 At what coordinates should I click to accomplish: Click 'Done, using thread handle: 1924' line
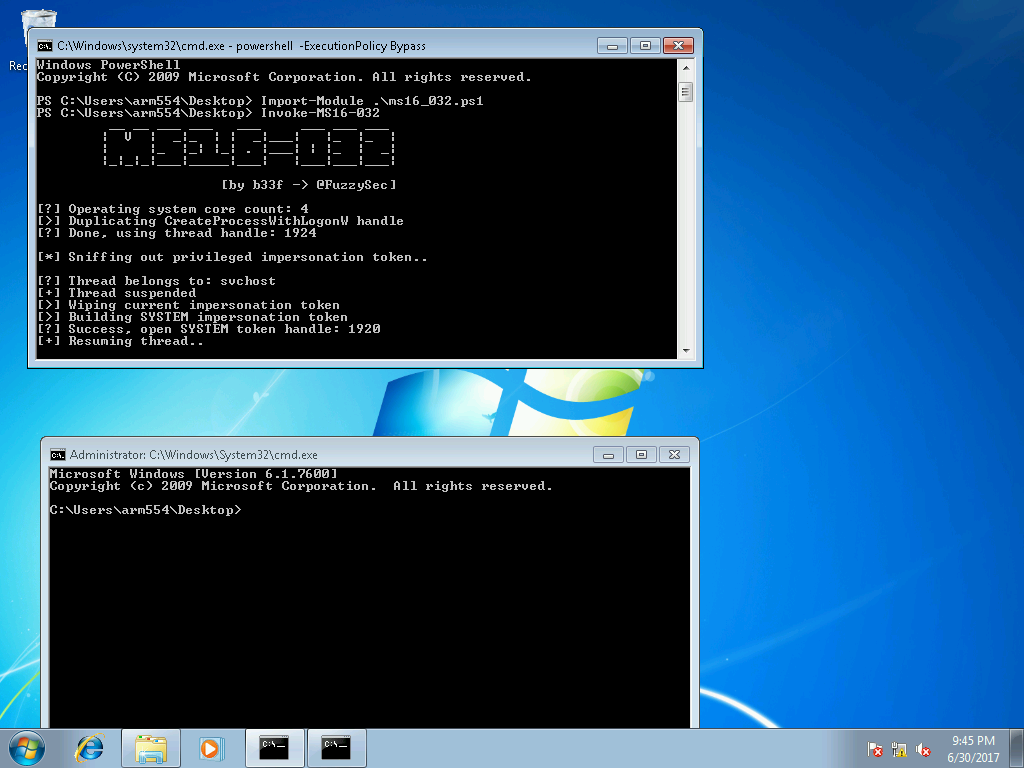pos(177,233)
